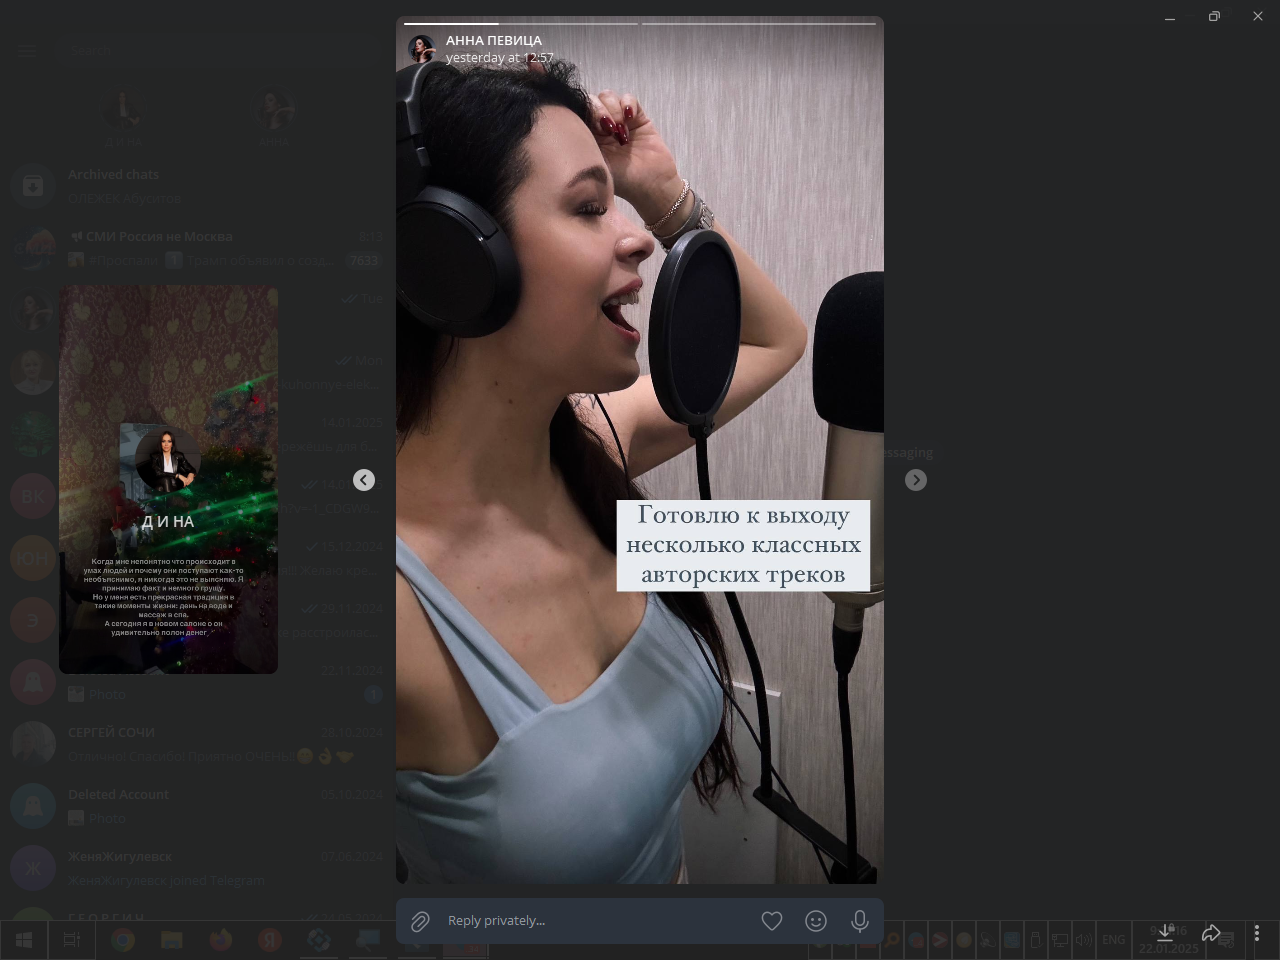Close the Telegram window
The width and height of the screenshot is (1280, 960).
(1258, 16)
